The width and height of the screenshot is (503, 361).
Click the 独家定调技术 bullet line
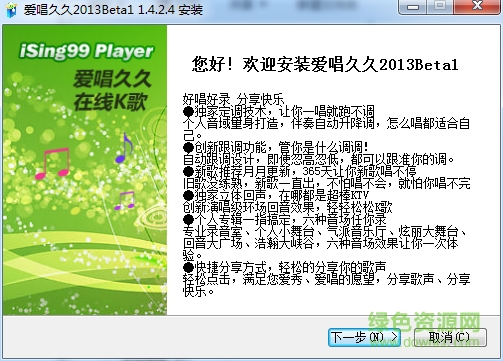point(279,112)
